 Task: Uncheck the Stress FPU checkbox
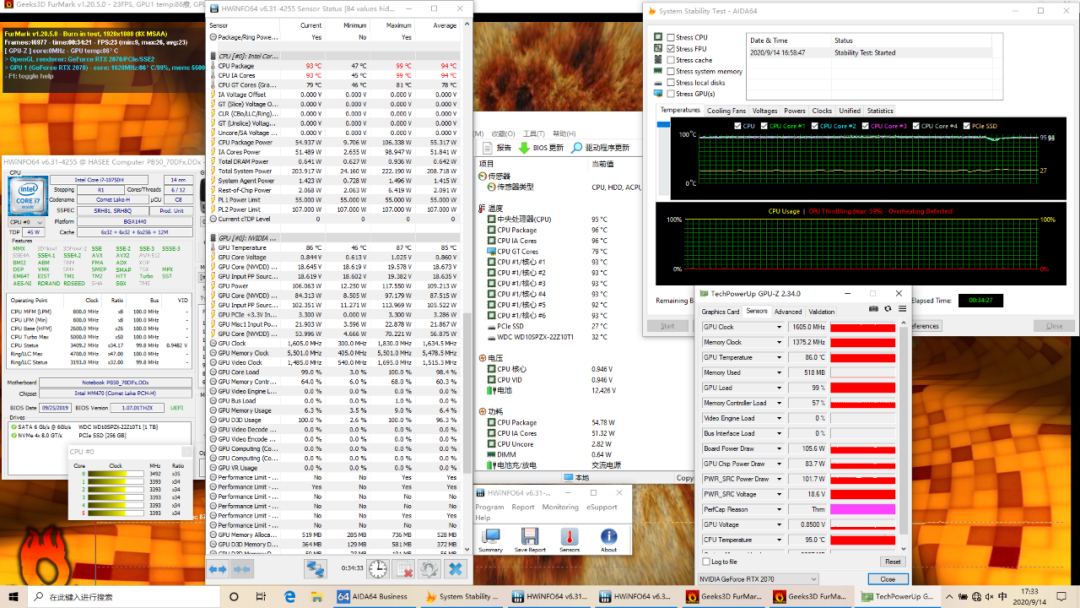[x=671, y=49]
